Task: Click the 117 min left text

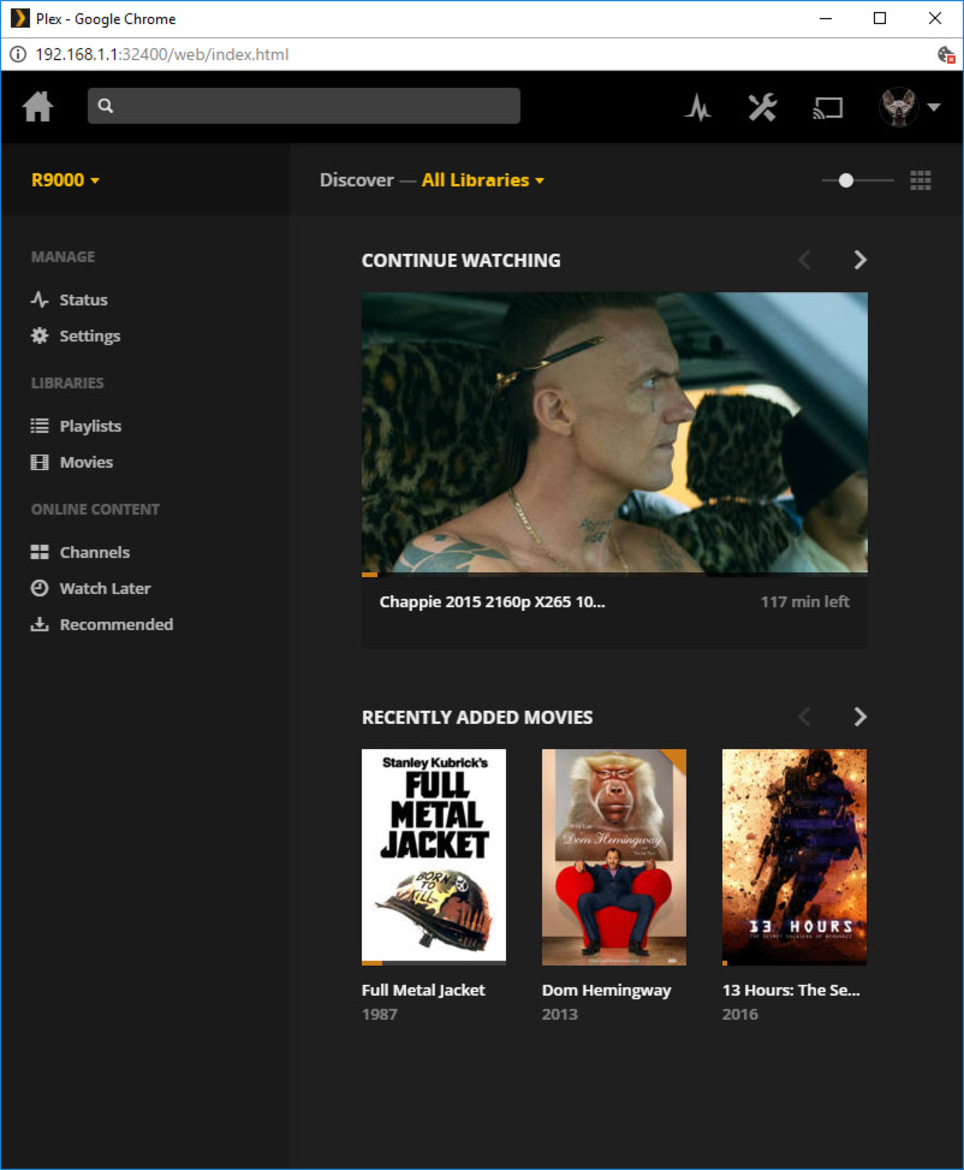Action: coord(805,601)
